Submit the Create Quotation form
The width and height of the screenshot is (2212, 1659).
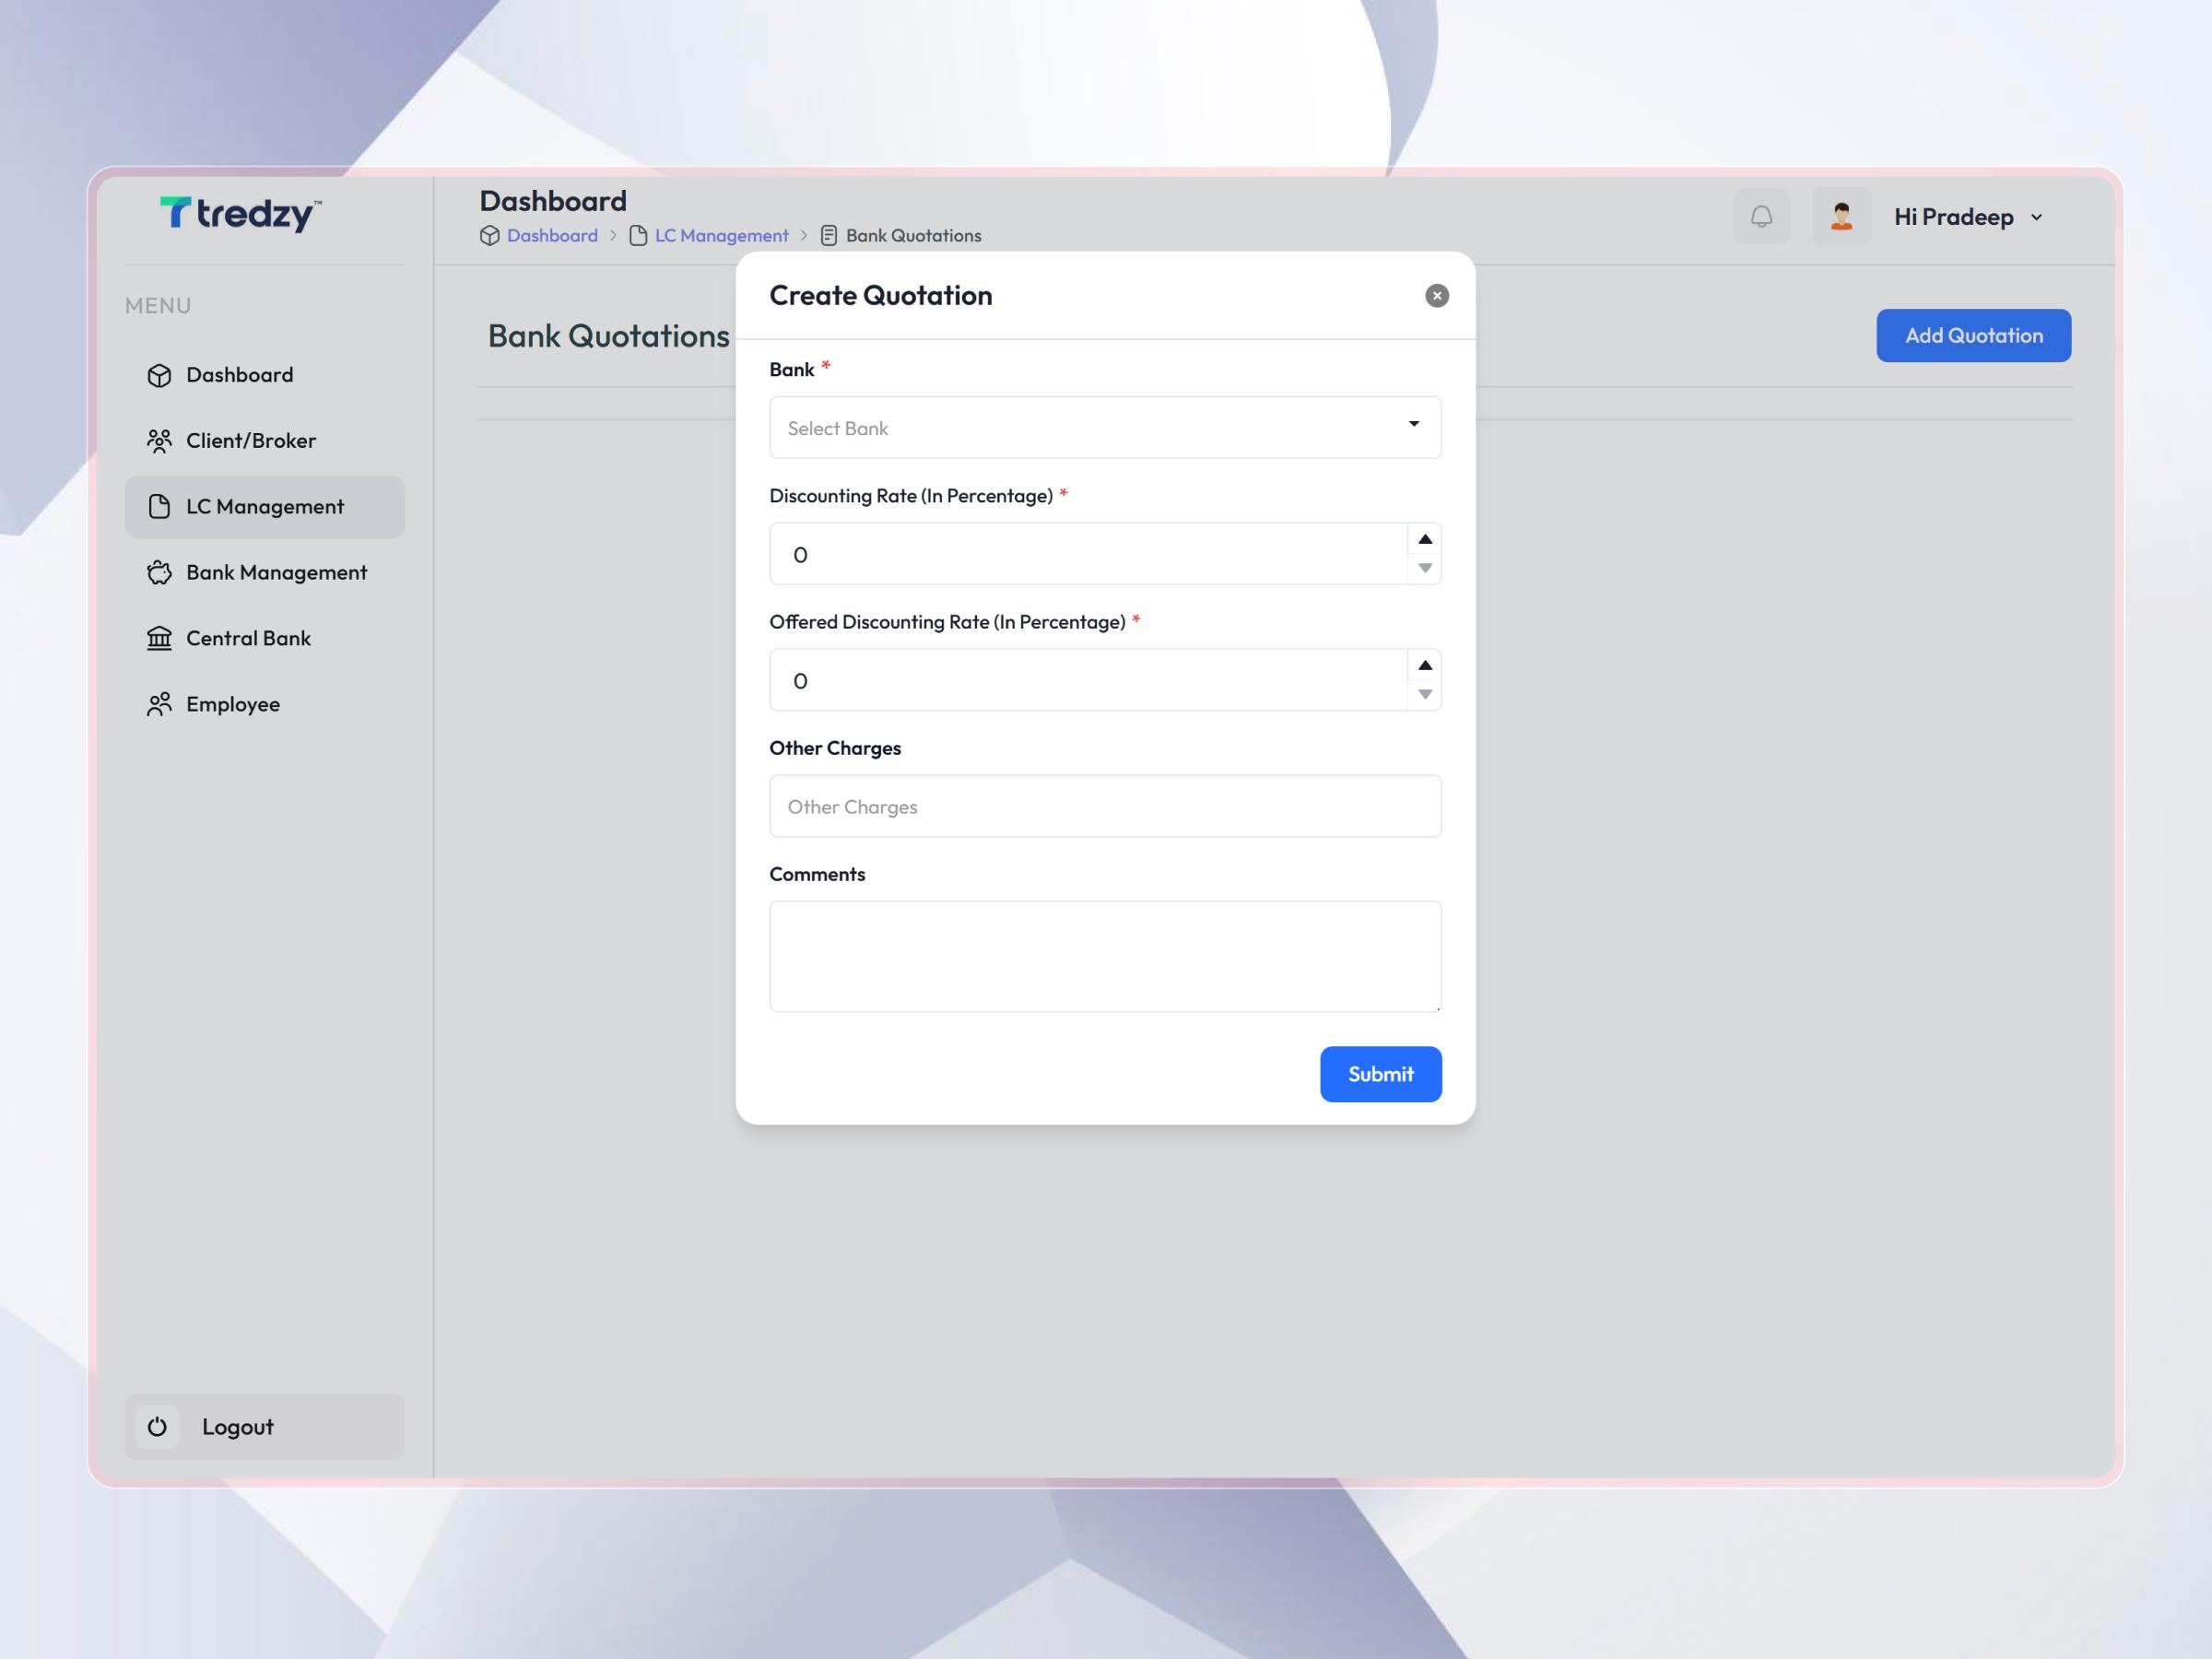point(1380,1073)
